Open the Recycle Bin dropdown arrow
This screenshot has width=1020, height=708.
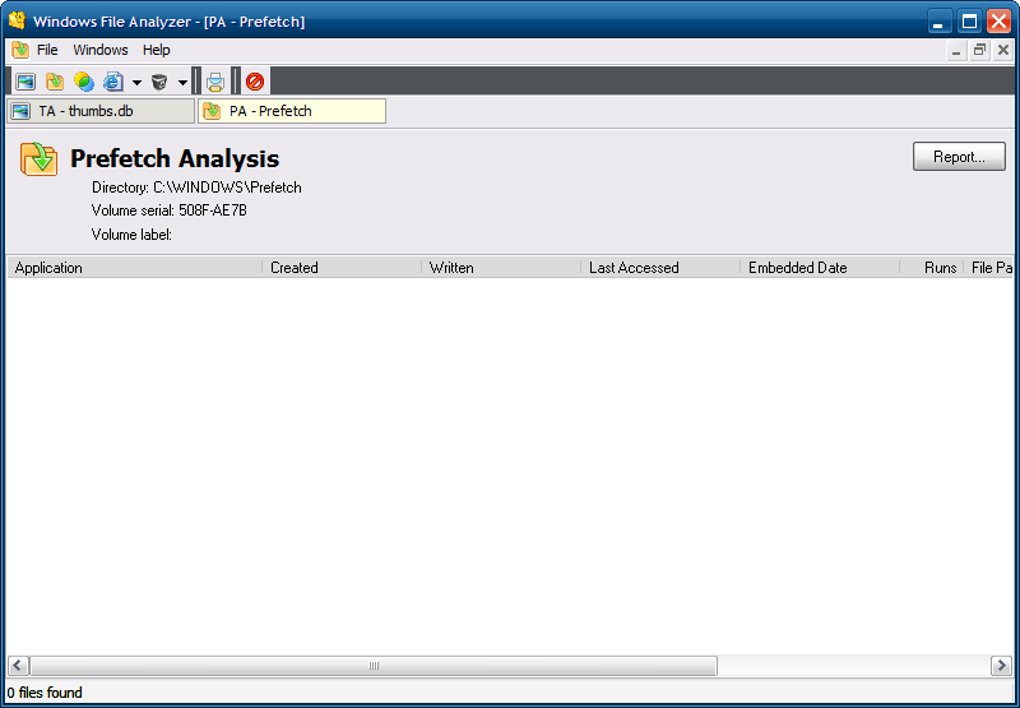click(x=182, y=81)
